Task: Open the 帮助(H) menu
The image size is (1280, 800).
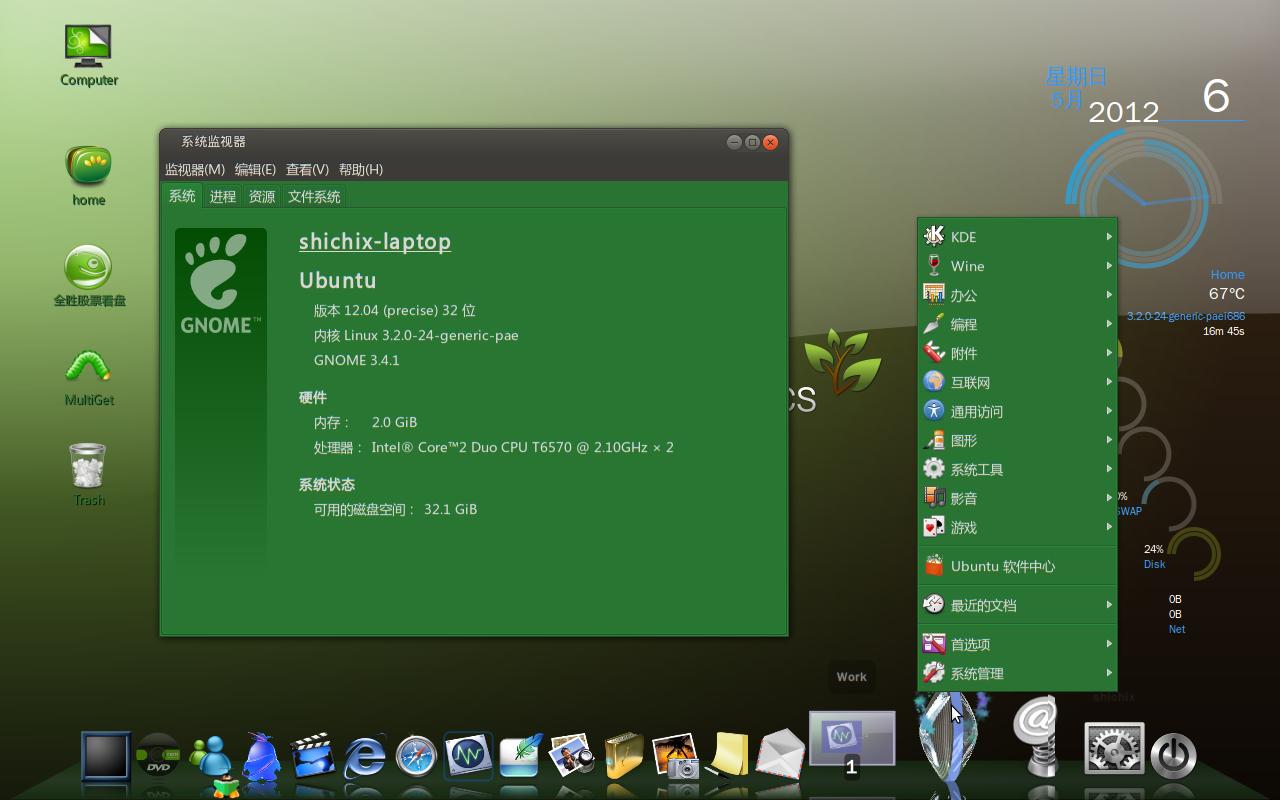Action: (361, 169)
